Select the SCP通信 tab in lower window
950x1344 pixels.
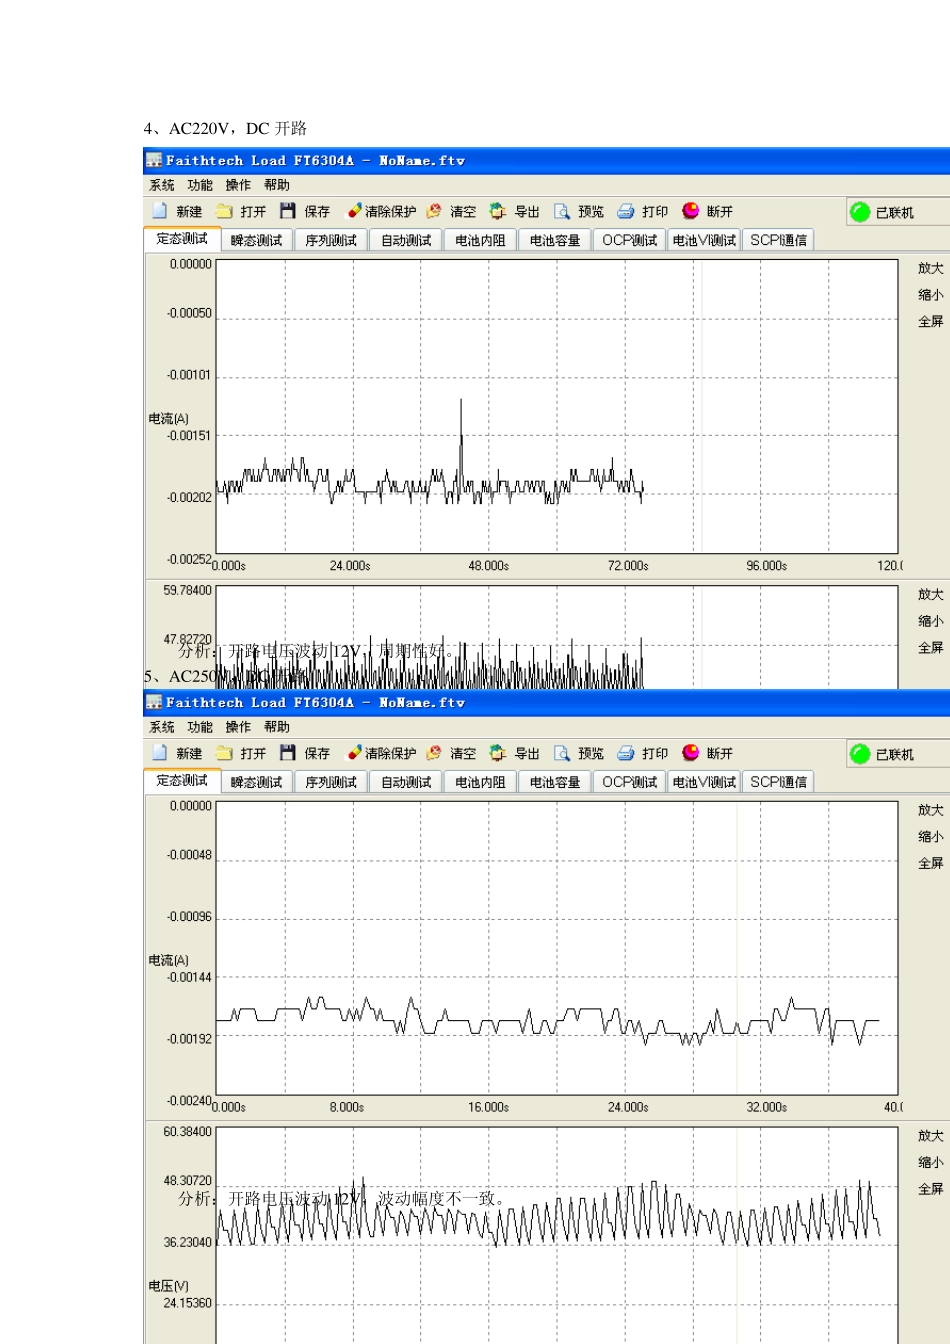click(778, 782)
